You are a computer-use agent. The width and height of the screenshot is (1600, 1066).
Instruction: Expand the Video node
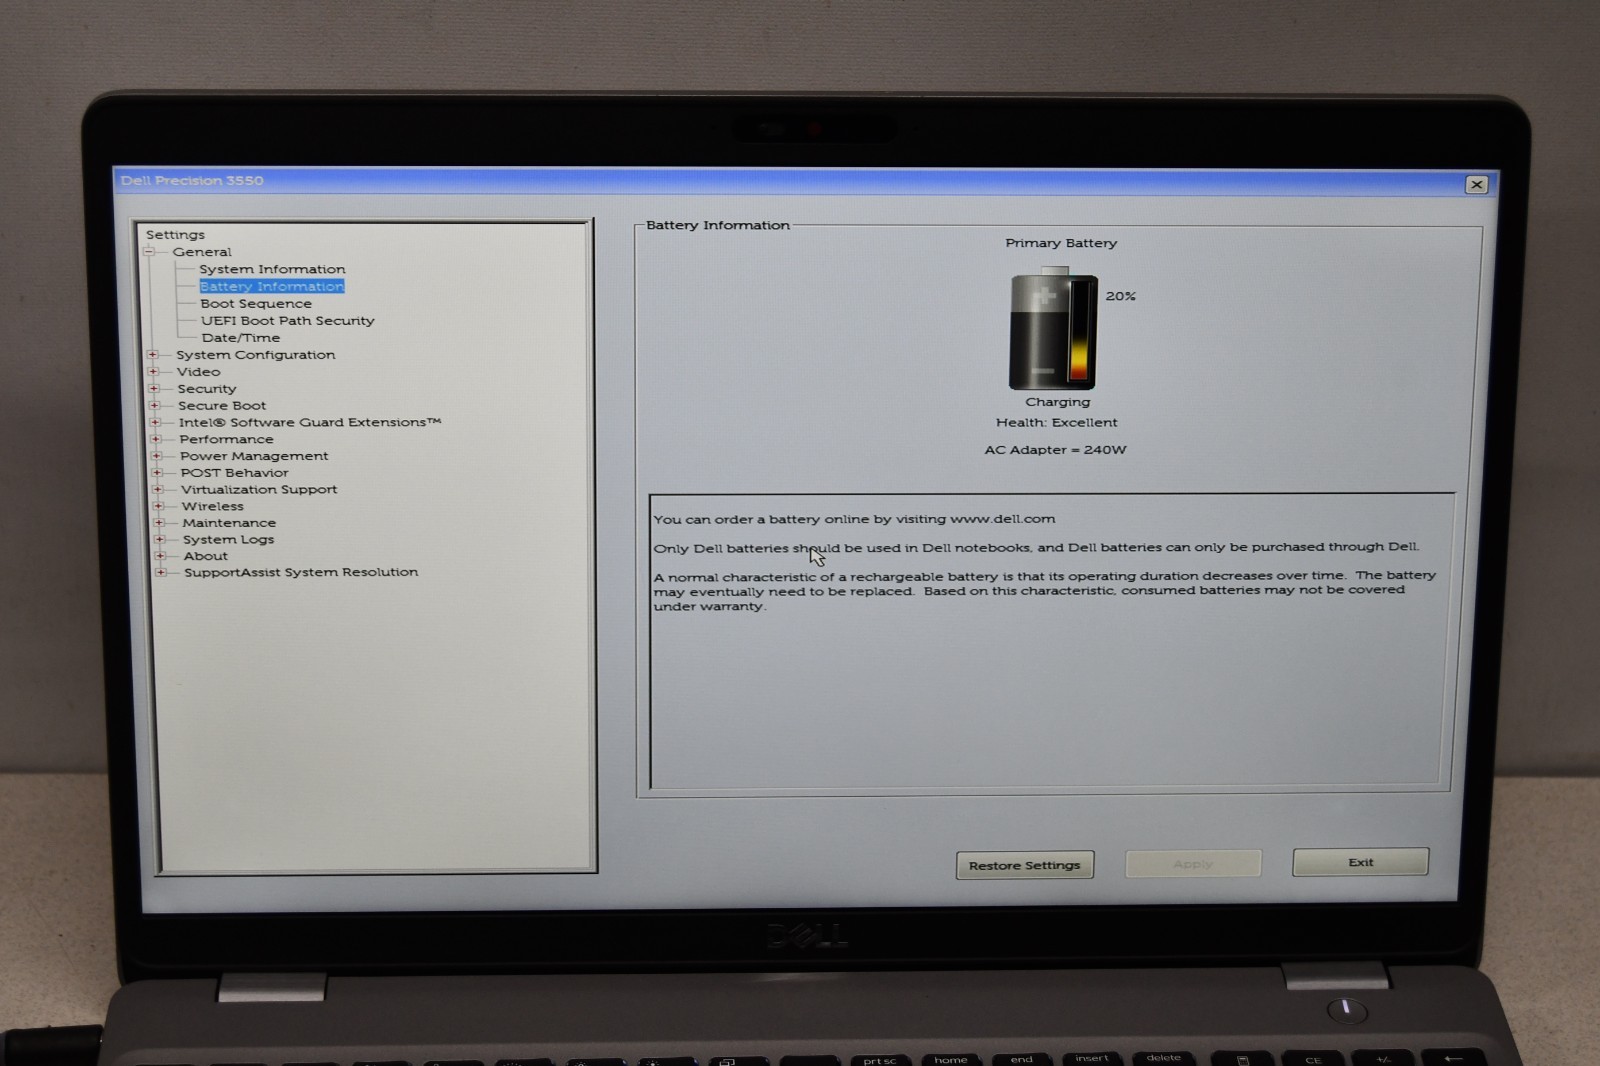(153, 372)
